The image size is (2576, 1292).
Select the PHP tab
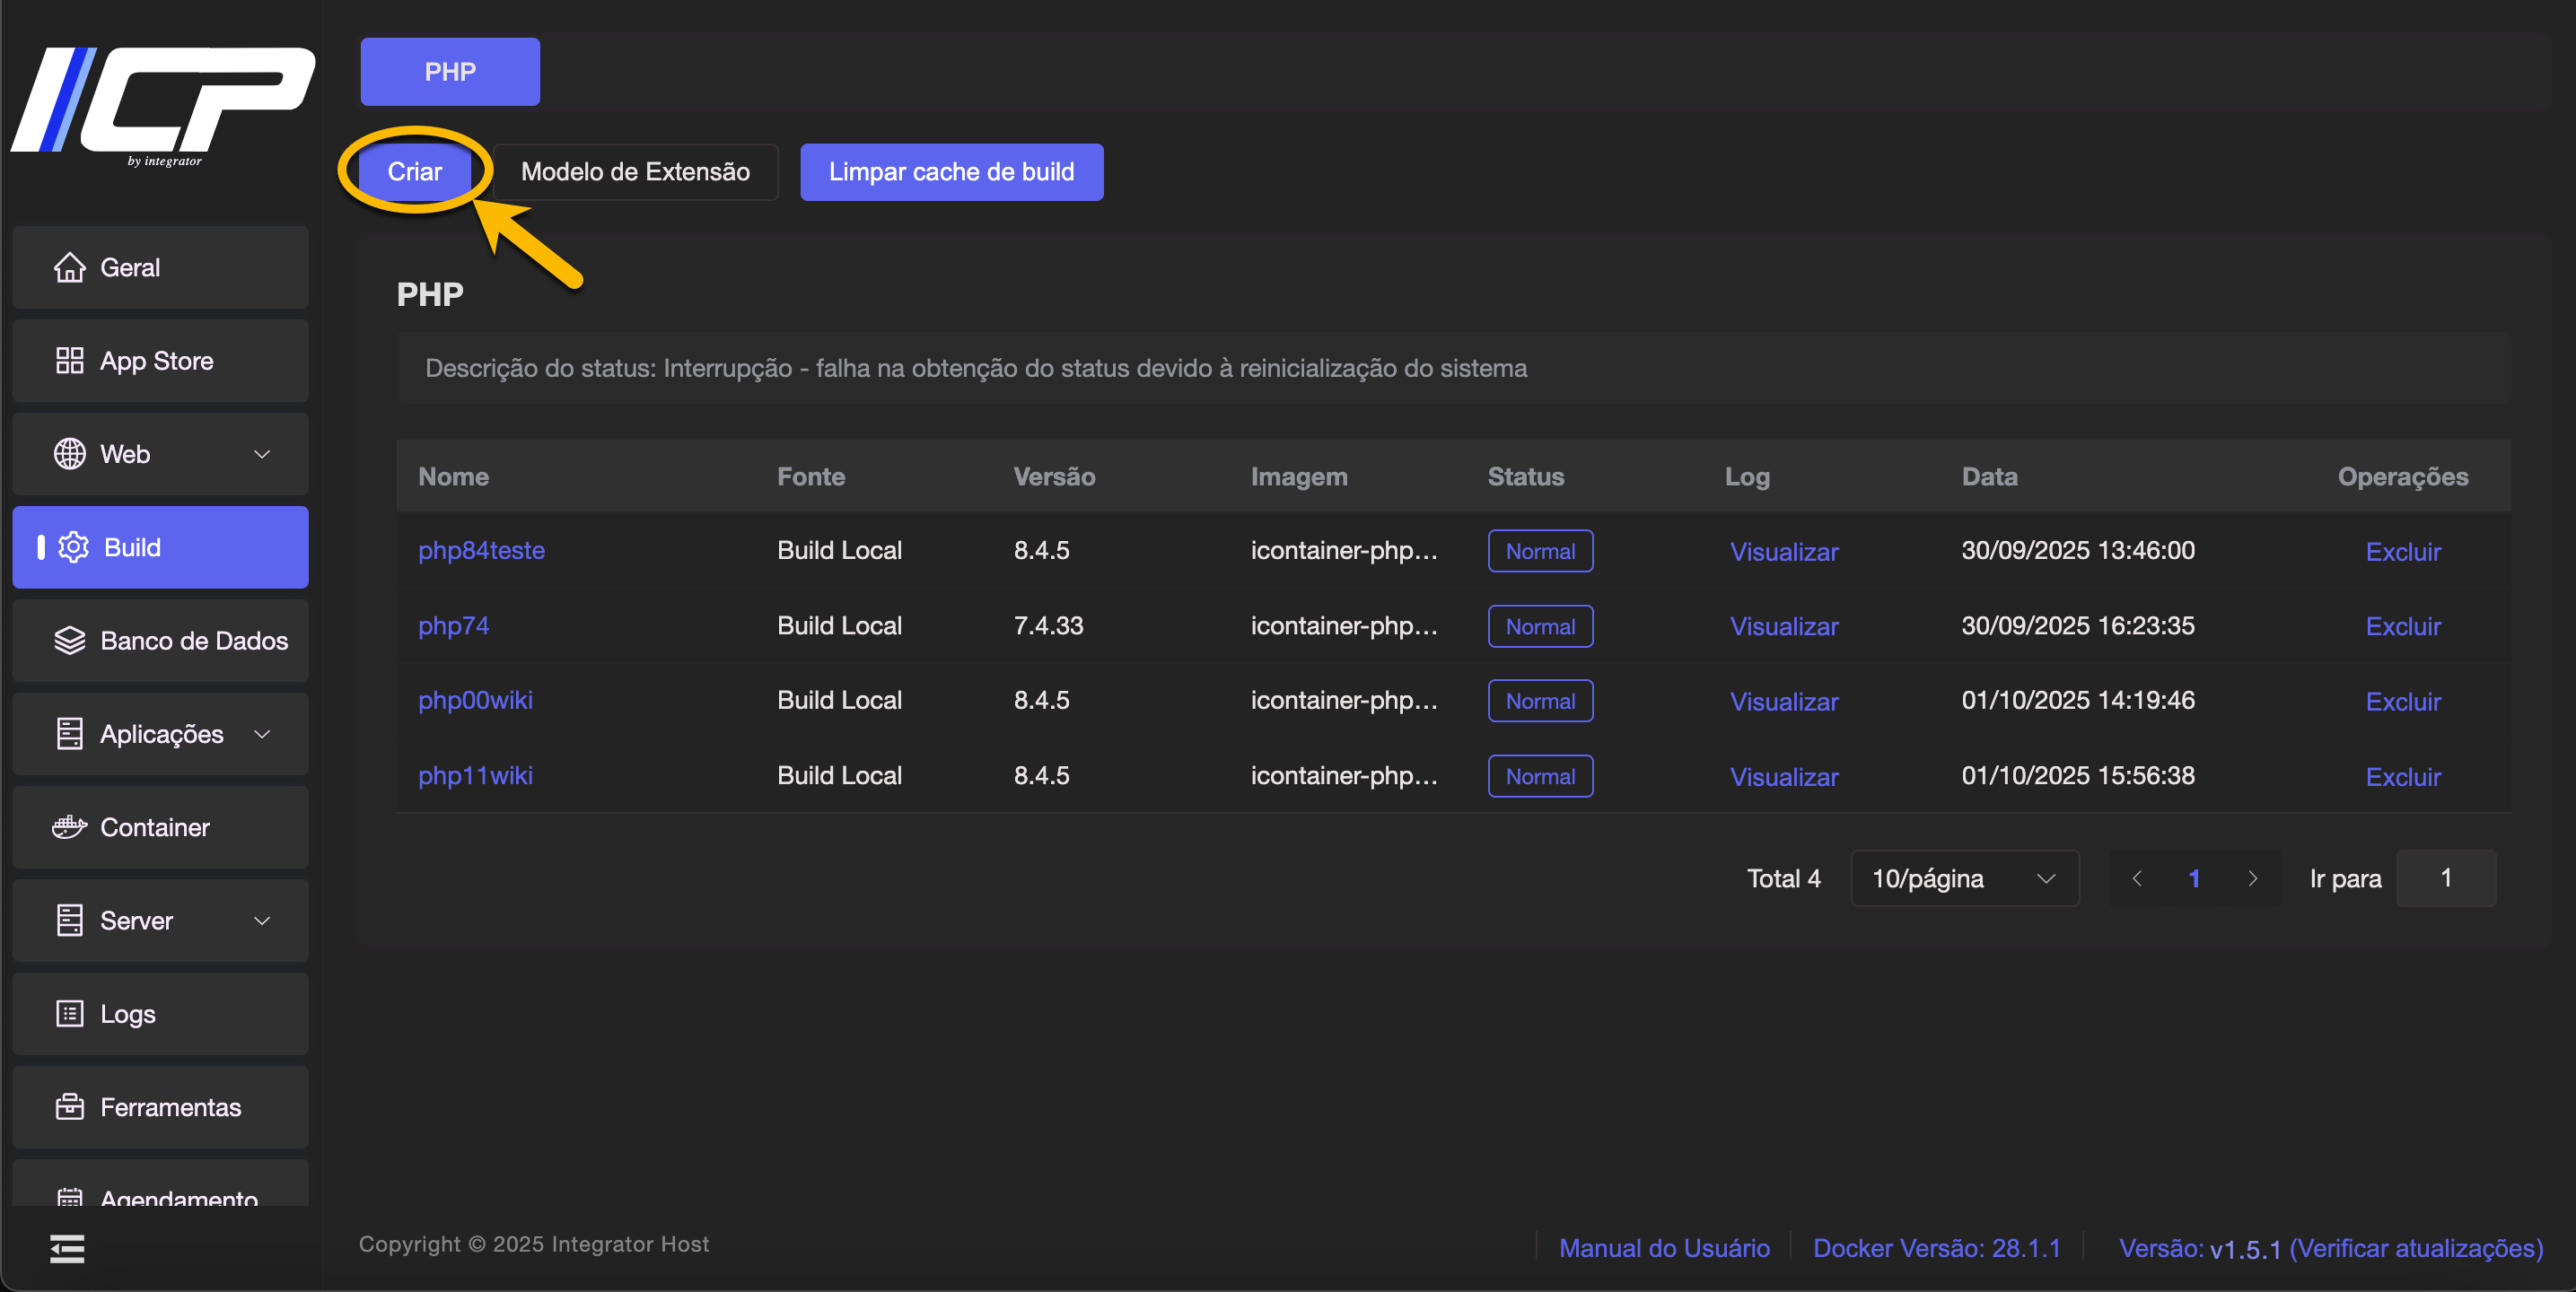click(450, 71)
